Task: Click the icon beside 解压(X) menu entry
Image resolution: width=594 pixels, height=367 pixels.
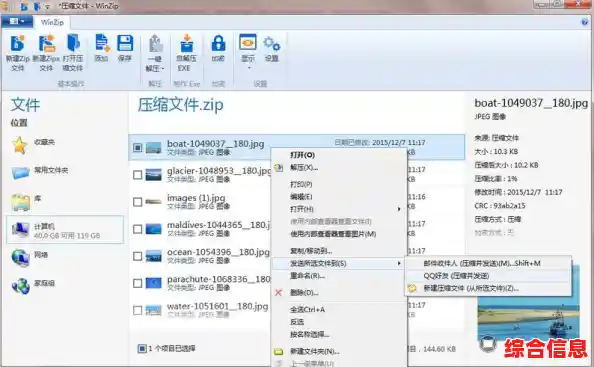Action: (278, 167)
